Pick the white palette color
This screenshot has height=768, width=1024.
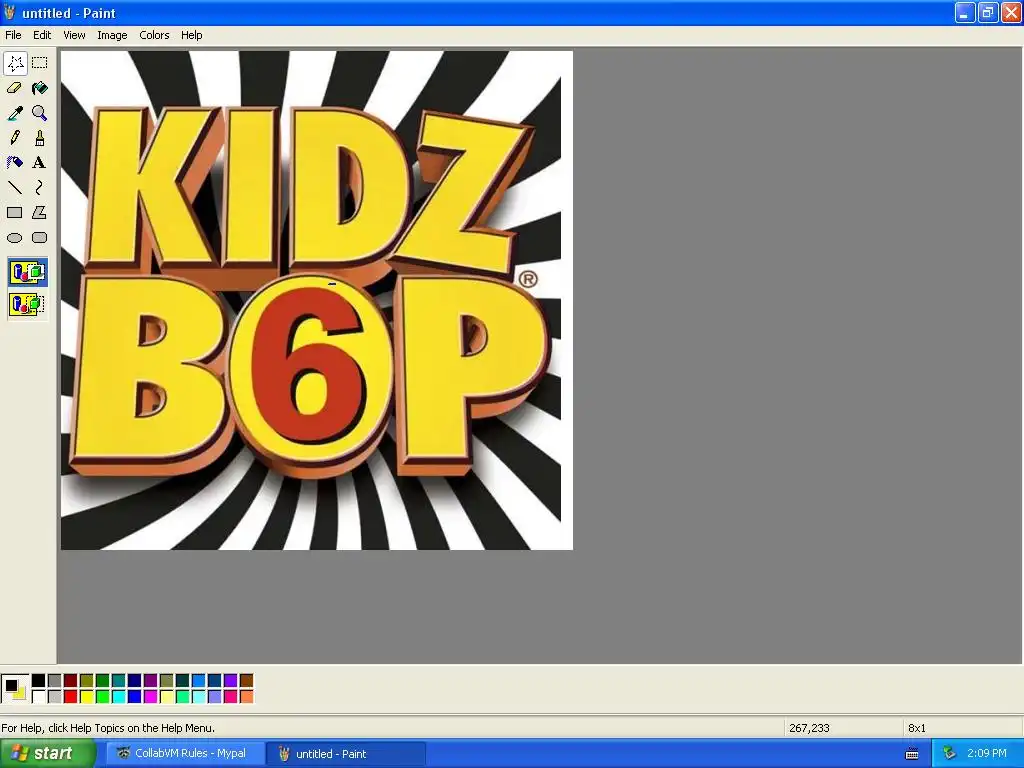click(39, 697)
